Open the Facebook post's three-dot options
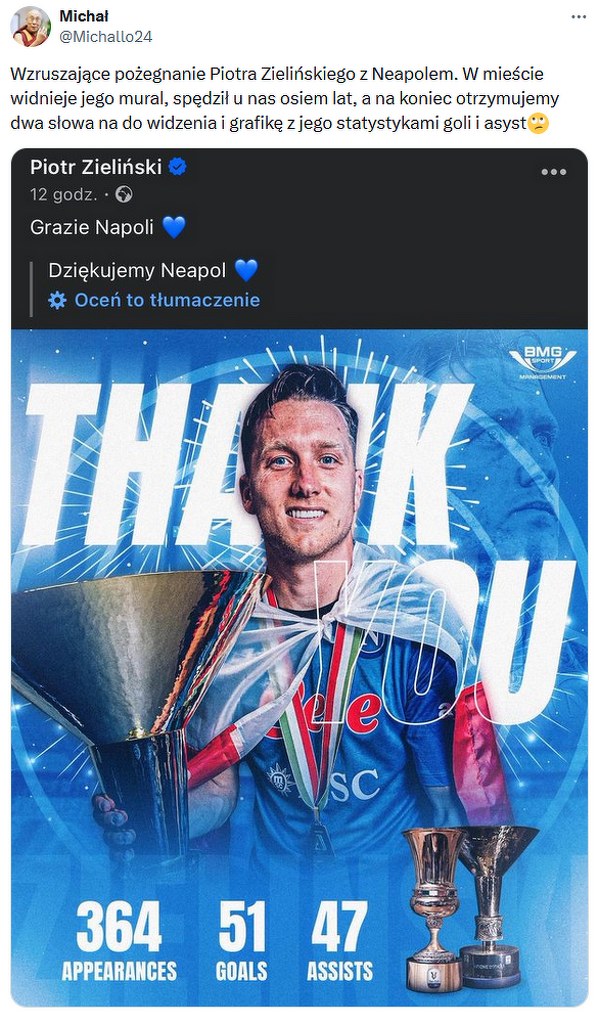The width and height of the screenshot is (599, 1024). click(553, 172)
